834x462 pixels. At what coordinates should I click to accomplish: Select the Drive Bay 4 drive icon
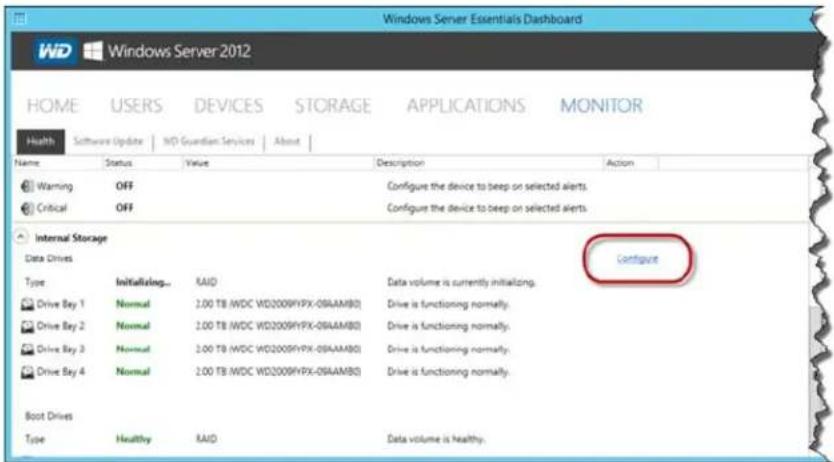point(27,372)
